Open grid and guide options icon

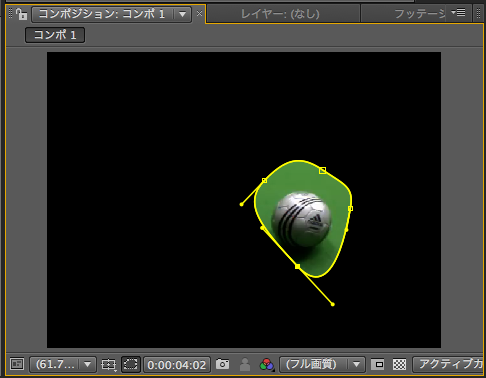pyautogui.click(x=109, y=364)
